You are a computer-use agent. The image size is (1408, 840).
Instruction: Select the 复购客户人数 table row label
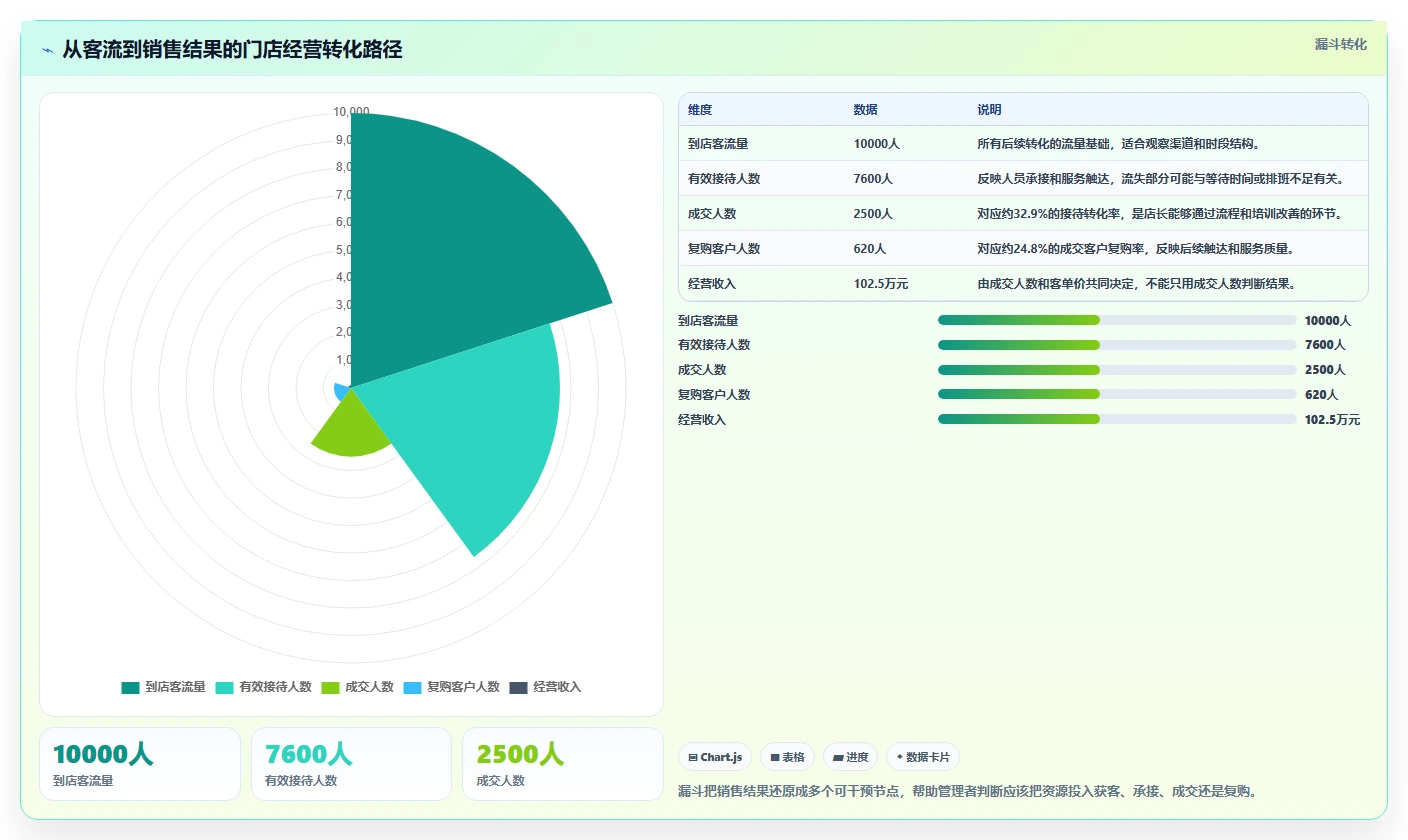point(724,249)
